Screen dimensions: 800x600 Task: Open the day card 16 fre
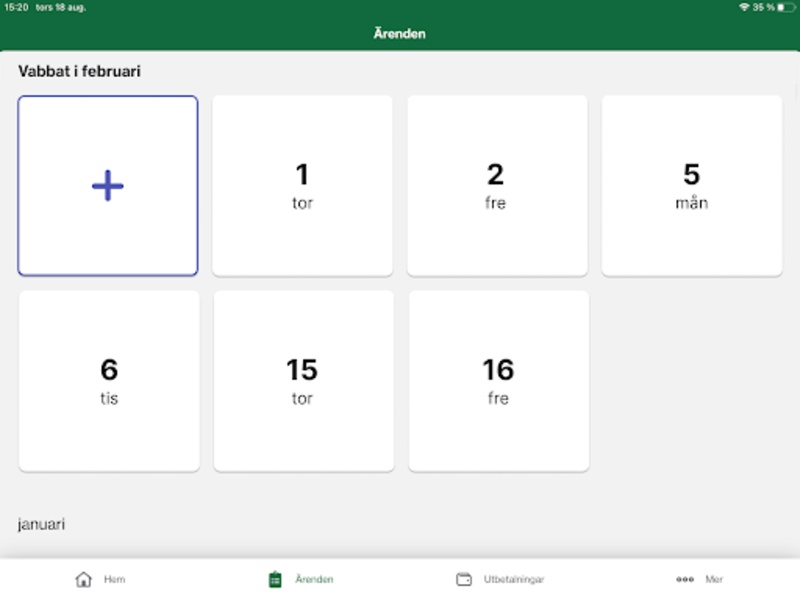499,381
